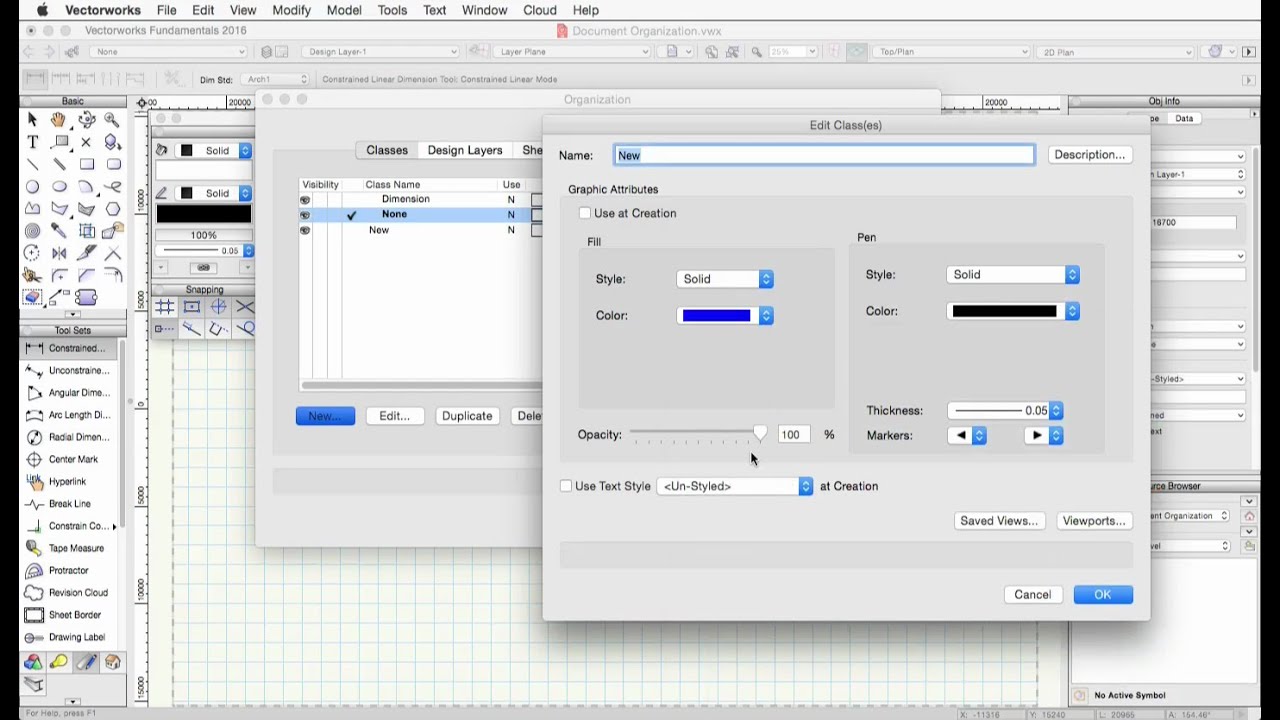Open the Pen Thickness dropdown
The width and height of the screenshot is (1280, 720).
1005,410
